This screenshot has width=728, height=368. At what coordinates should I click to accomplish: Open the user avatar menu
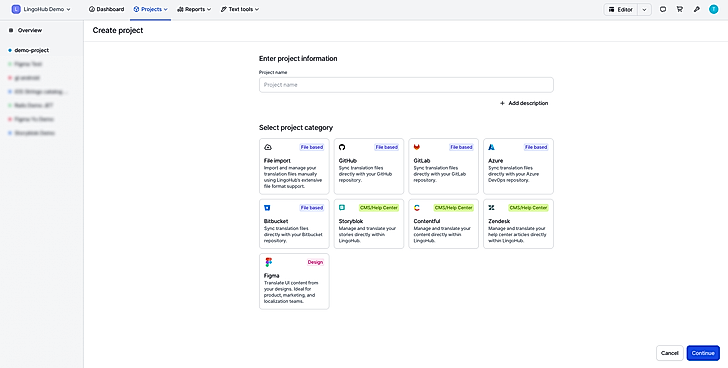(x=714, y=9)
